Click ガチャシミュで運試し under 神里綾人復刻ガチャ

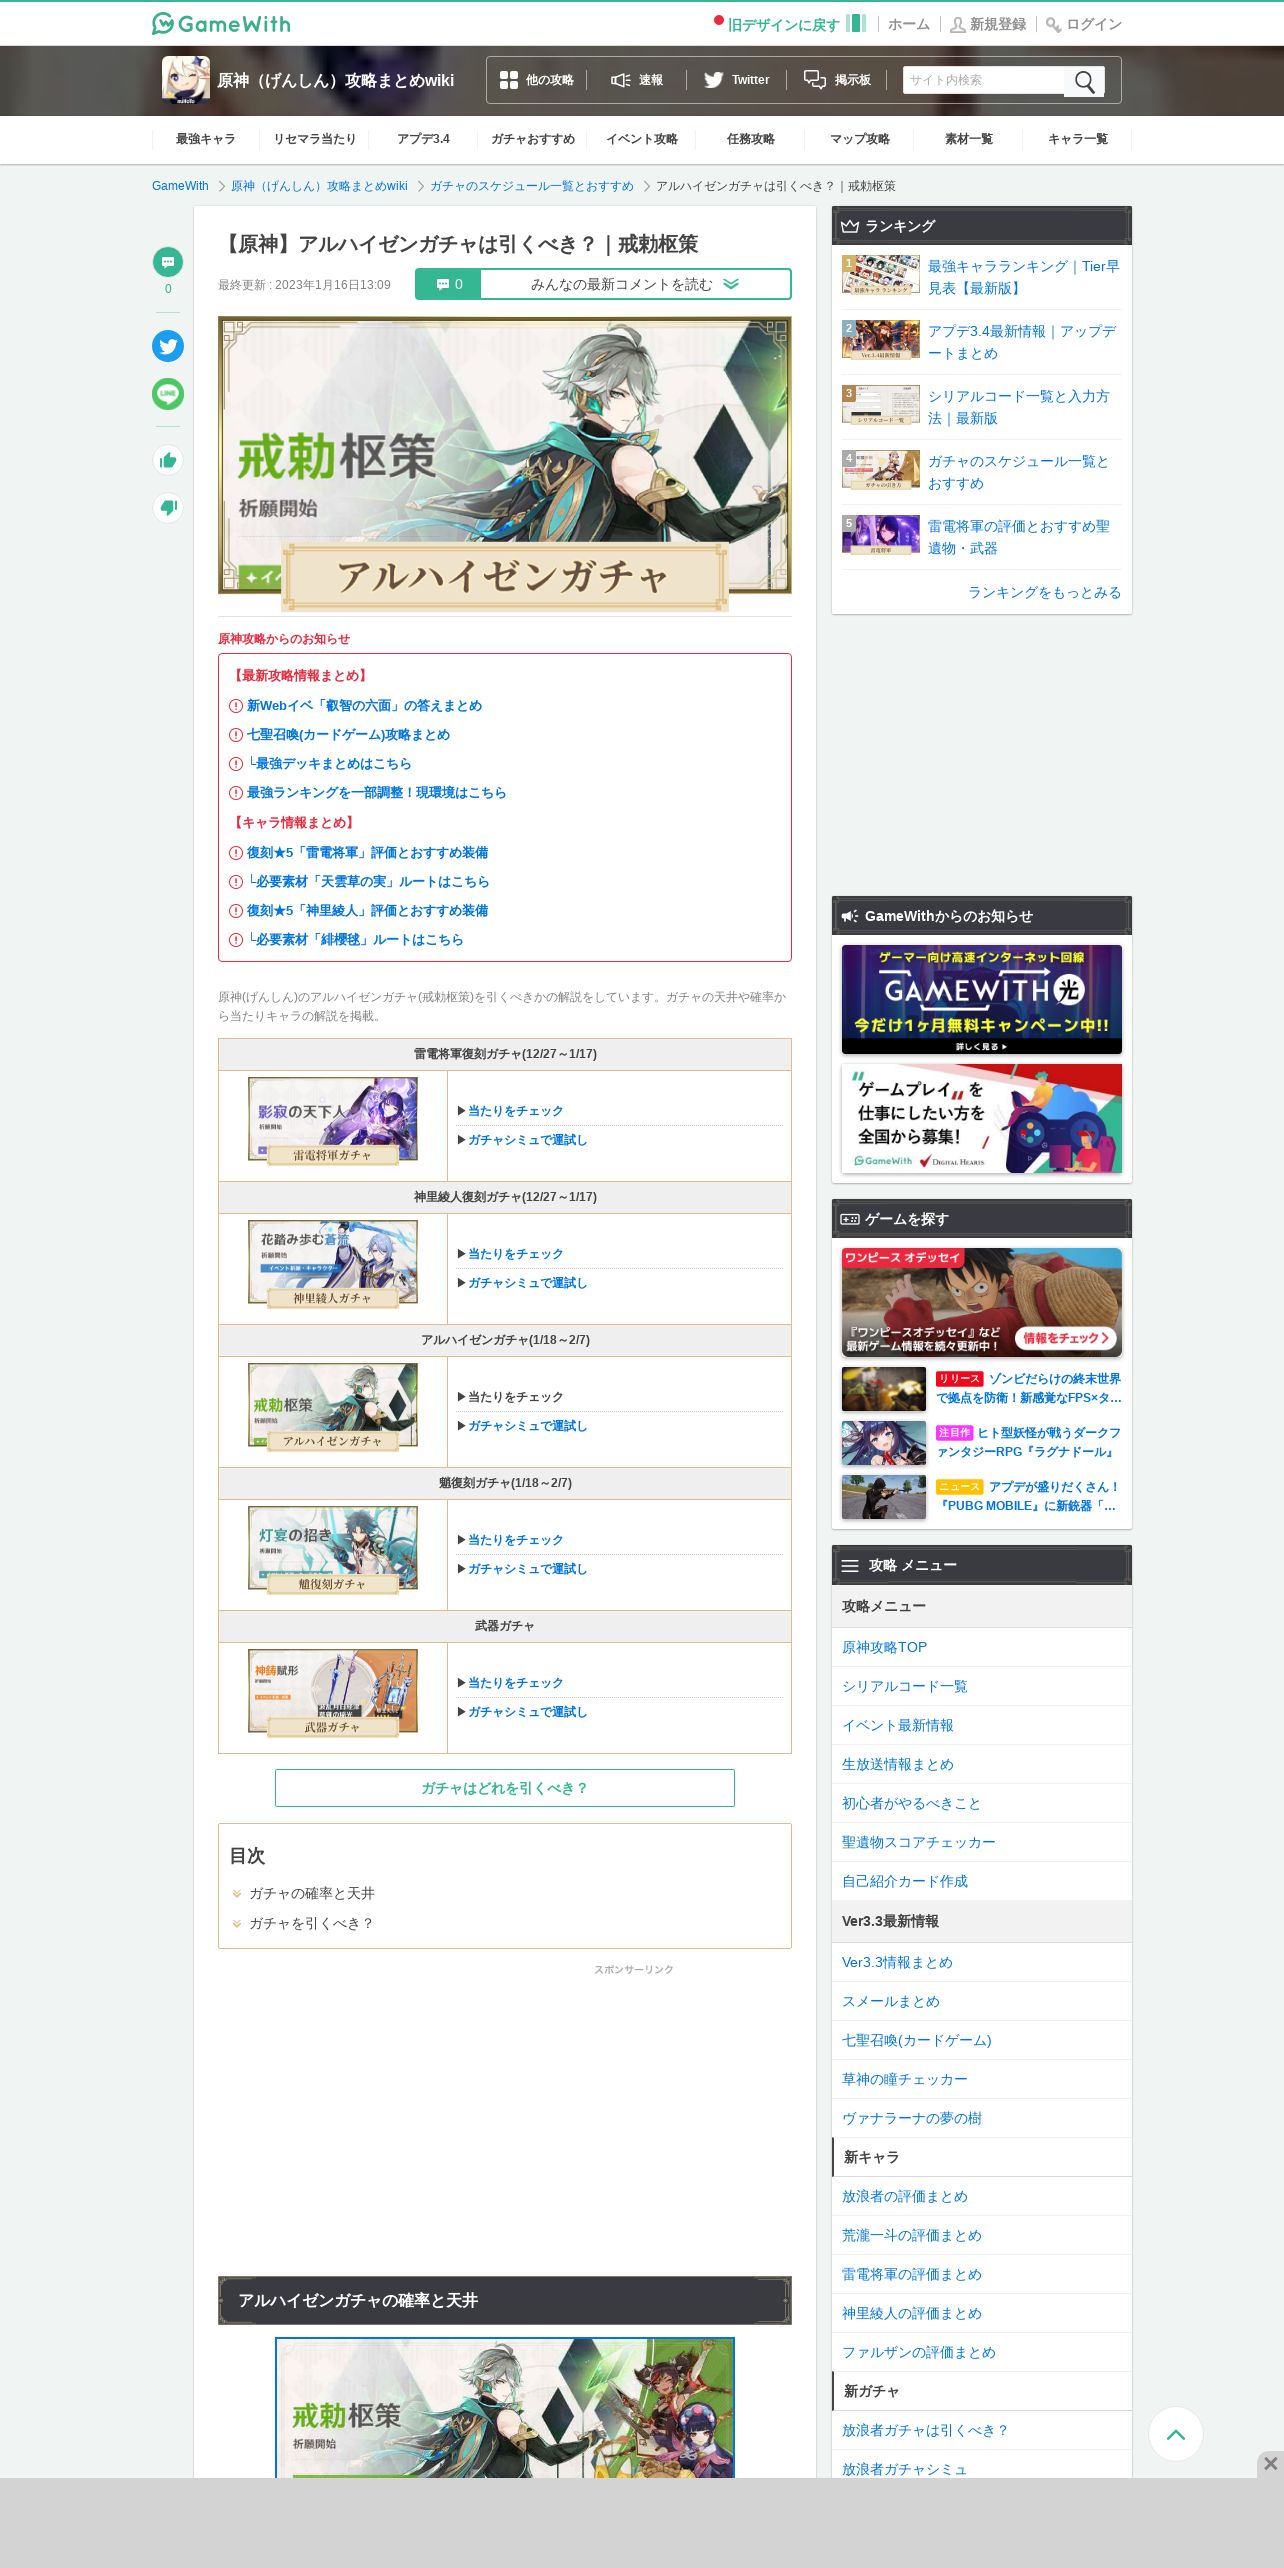pos(527,1283)
